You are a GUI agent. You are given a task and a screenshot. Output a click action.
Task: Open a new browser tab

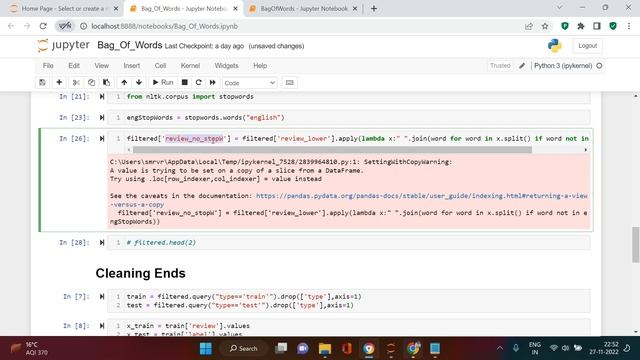pyautogui.click(x=374, y=9)
